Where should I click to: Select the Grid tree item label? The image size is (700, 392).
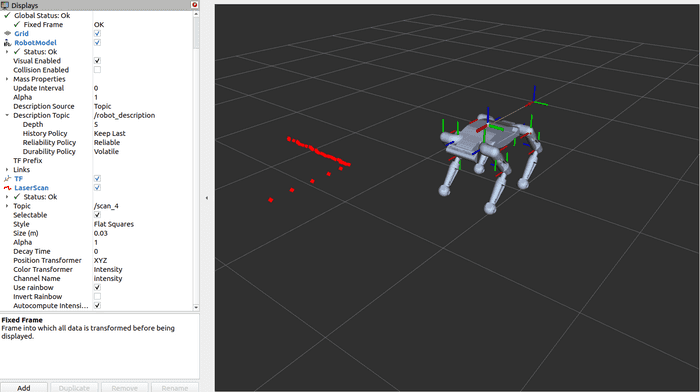(x=21, y=33)
